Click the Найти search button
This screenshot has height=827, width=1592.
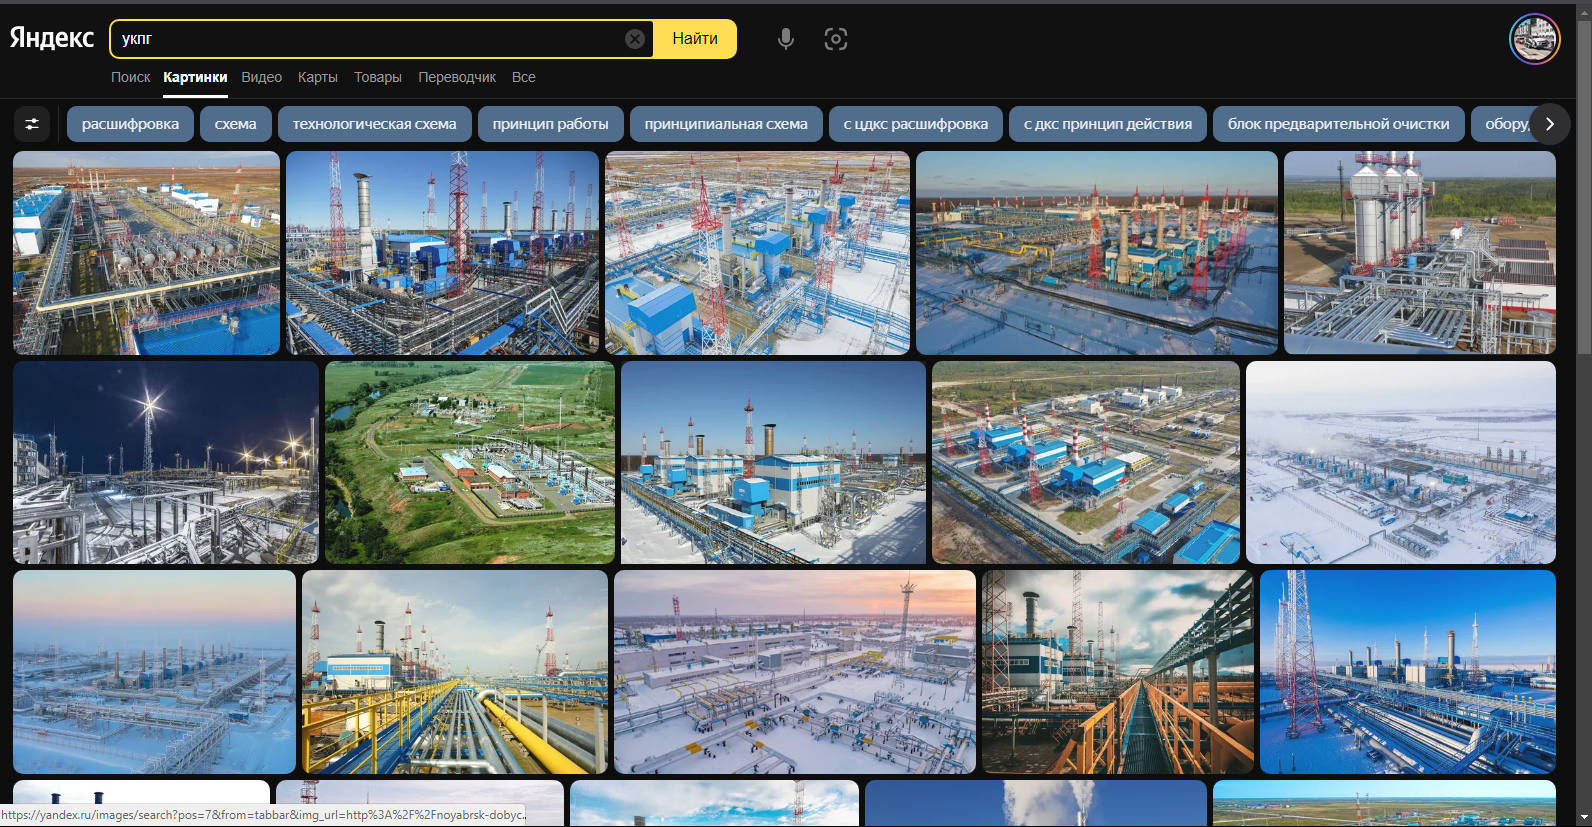coord(695,39)
